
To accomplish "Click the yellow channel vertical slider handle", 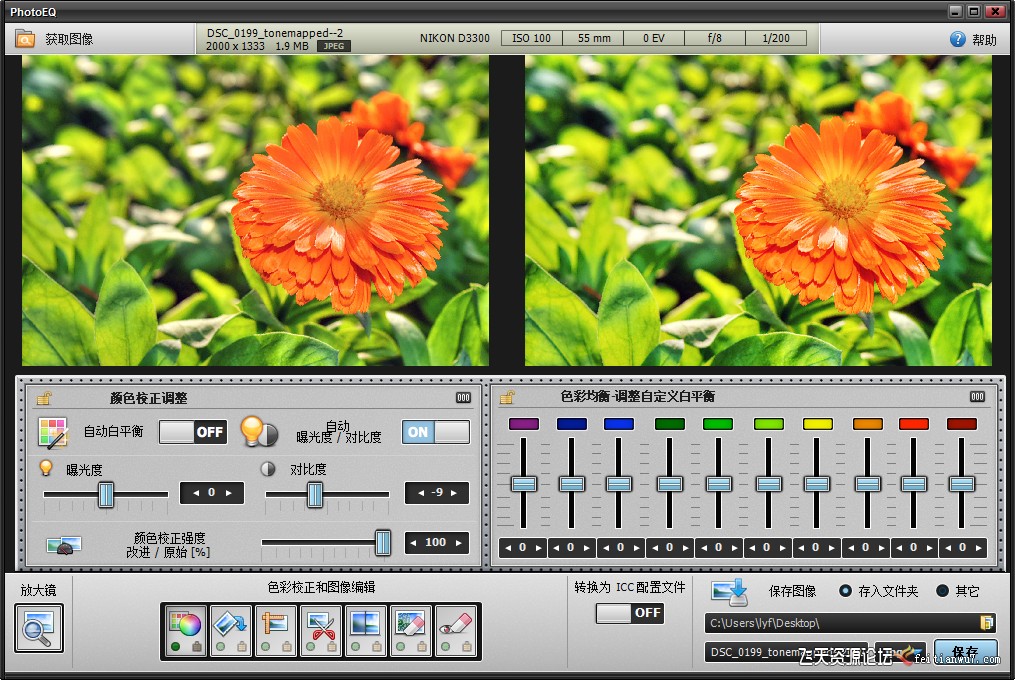I will [817, 484].
